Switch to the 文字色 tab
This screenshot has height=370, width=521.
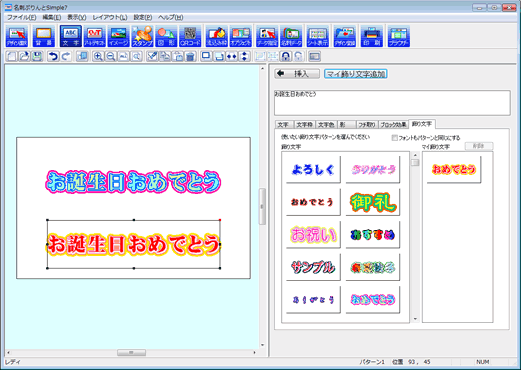point(326,125)
